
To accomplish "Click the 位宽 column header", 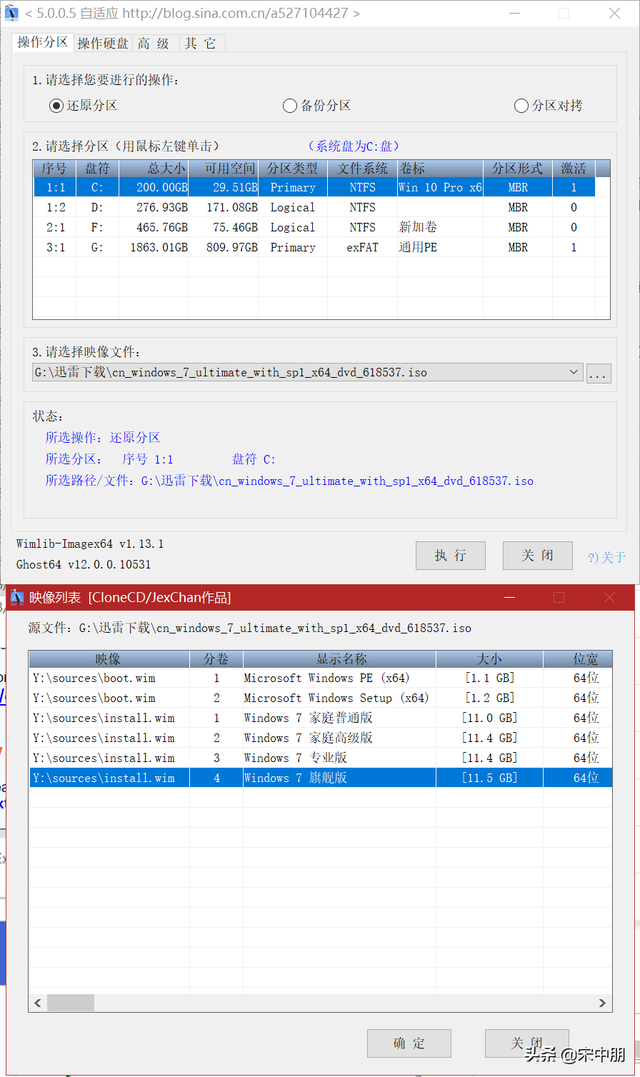I will pos(578,659).
